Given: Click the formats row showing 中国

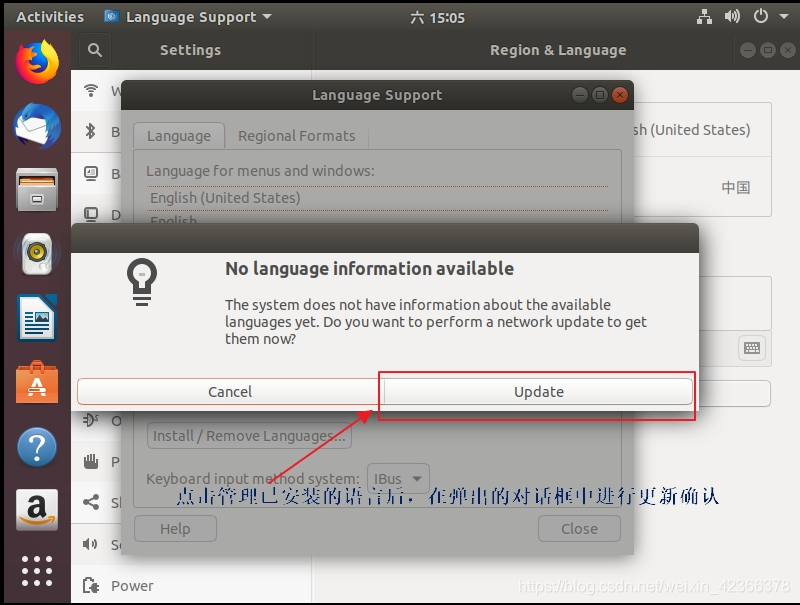Looking at the screenshot, I should pyautogui.click(x=702, y=187).
